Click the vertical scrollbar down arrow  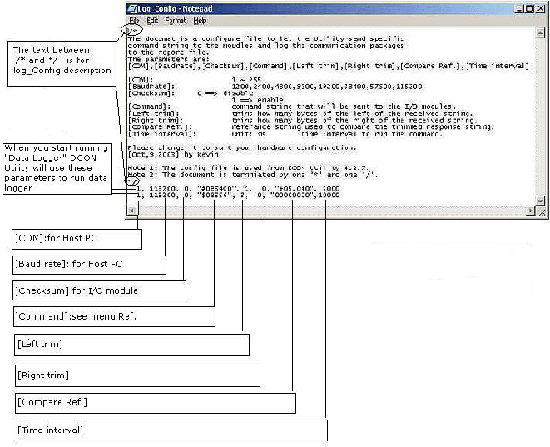click(x=541, y=200)
